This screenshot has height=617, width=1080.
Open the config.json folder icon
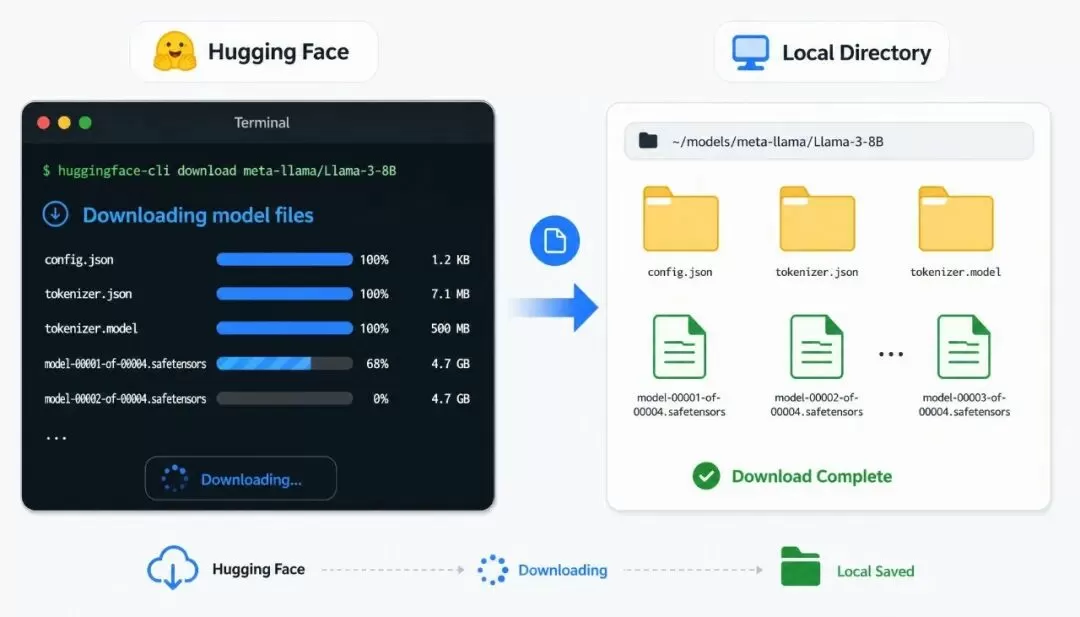click(681, 219)
